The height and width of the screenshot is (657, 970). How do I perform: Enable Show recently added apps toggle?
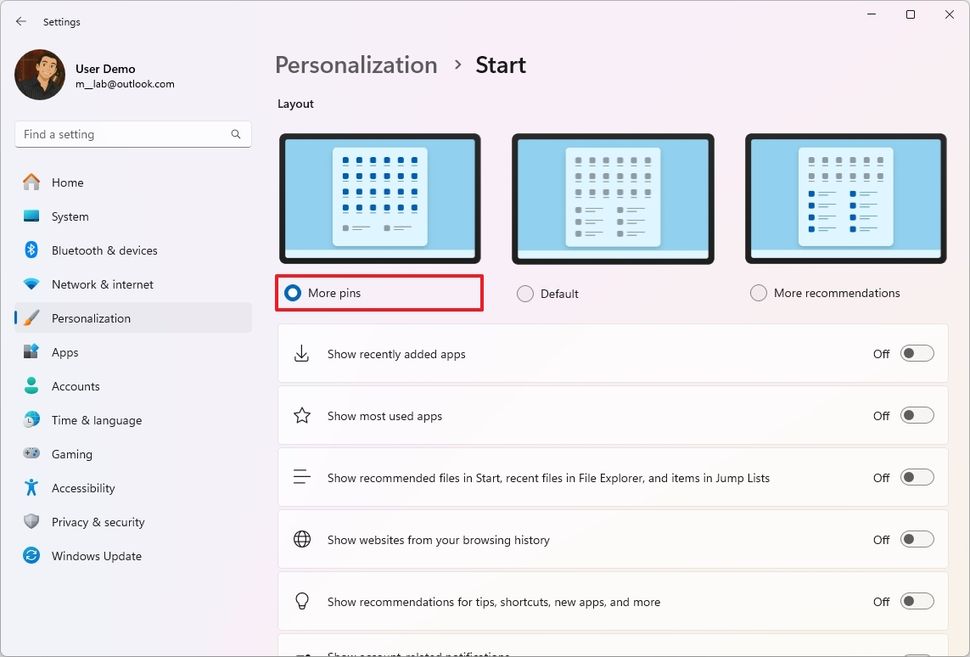click(x=916, y=354)
